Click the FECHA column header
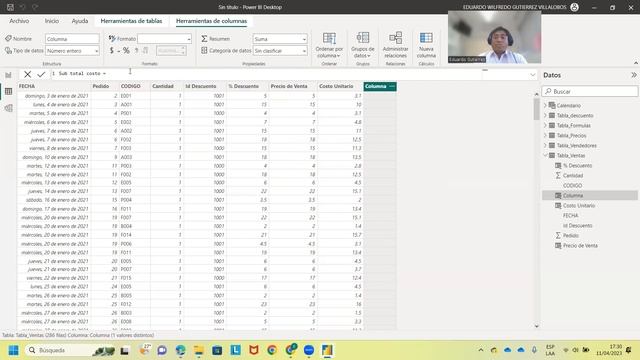Image resolution: width=640 pixels, height=360 pixels. click(x=54, y=87)
